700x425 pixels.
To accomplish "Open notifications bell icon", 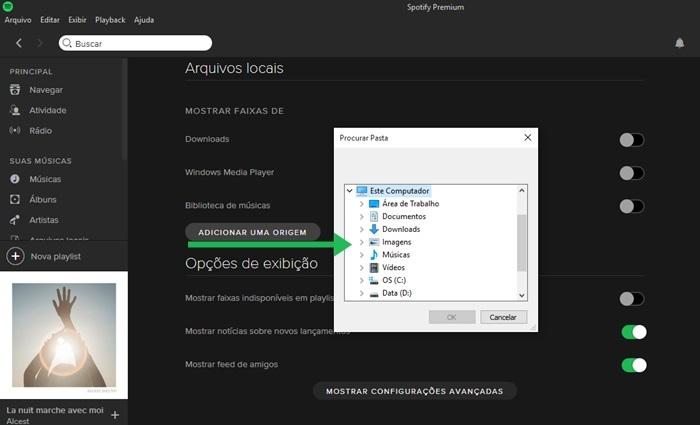I will coord(679,43).
